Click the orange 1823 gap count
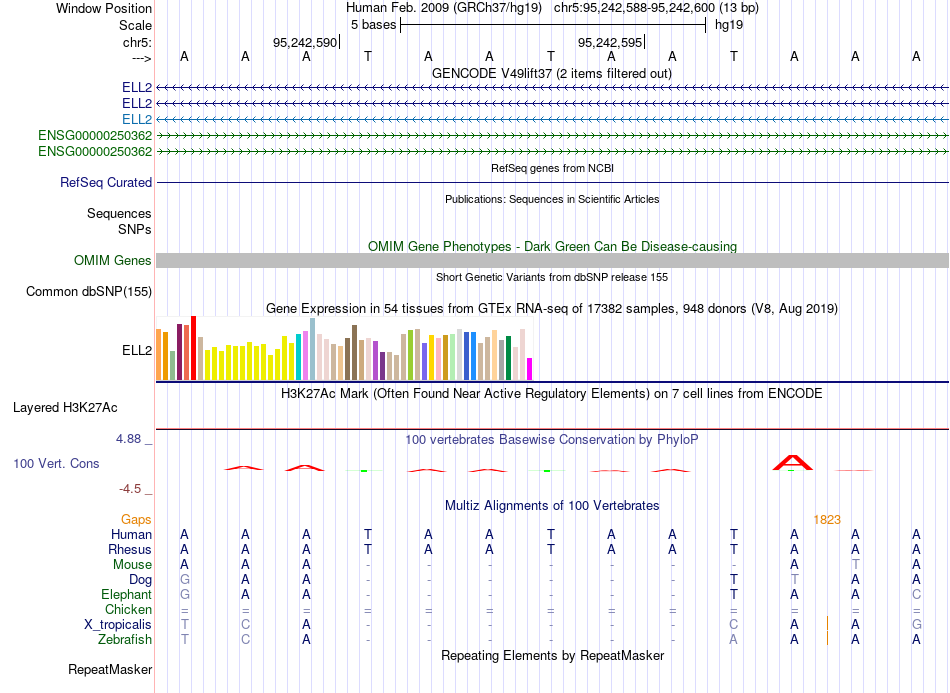This screenshot has width=950, height=693. click(827, 520)
